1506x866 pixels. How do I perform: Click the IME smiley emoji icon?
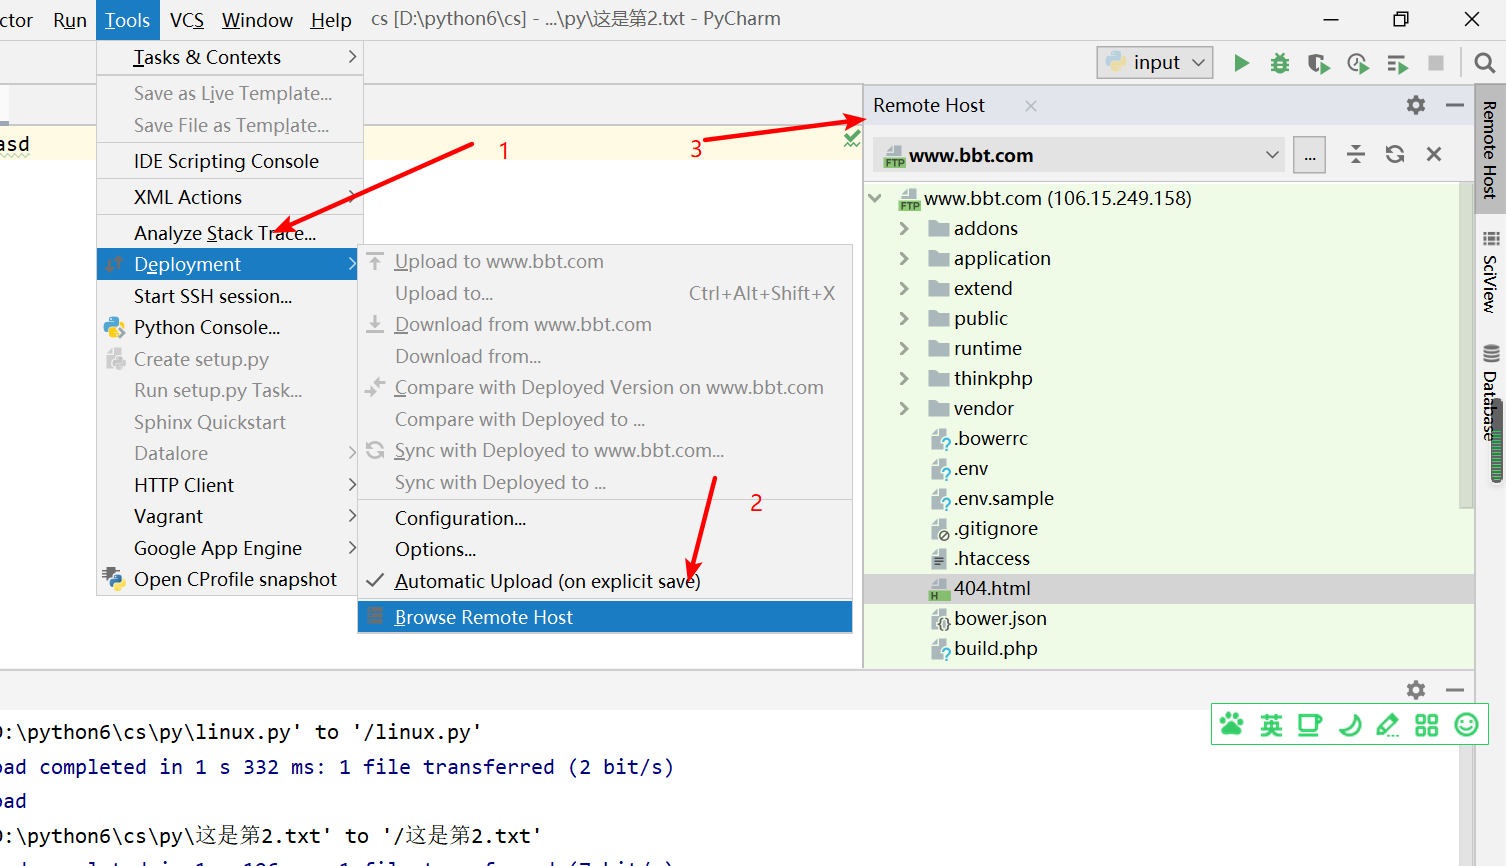click(x=1466, y=724)
